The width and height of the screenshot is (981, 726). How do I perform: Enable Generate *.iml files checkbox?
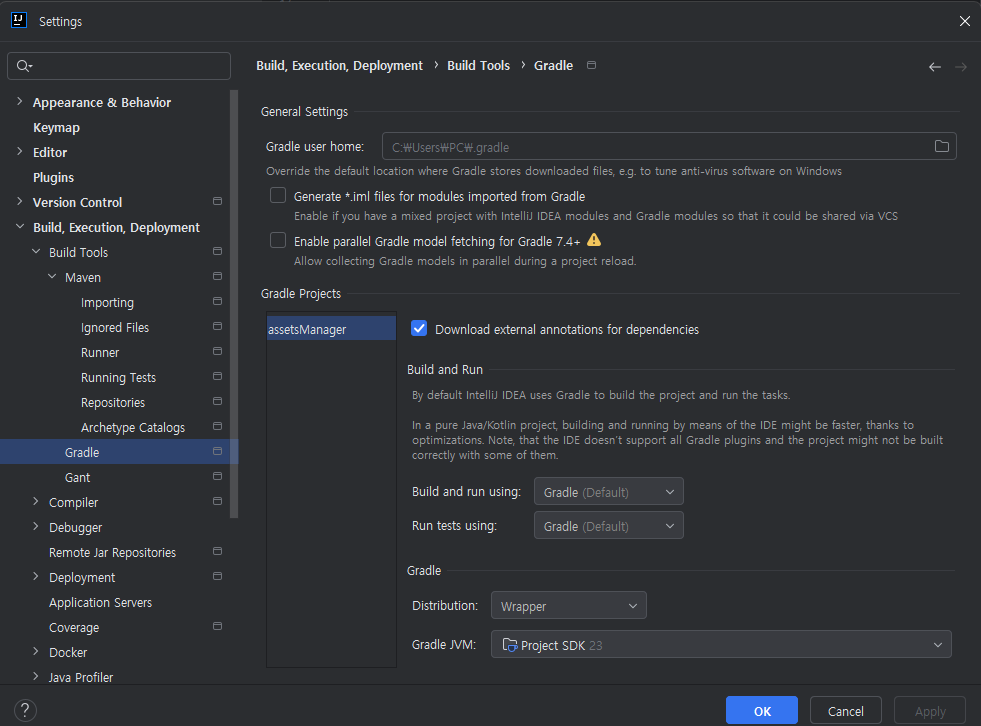point(278,195)
